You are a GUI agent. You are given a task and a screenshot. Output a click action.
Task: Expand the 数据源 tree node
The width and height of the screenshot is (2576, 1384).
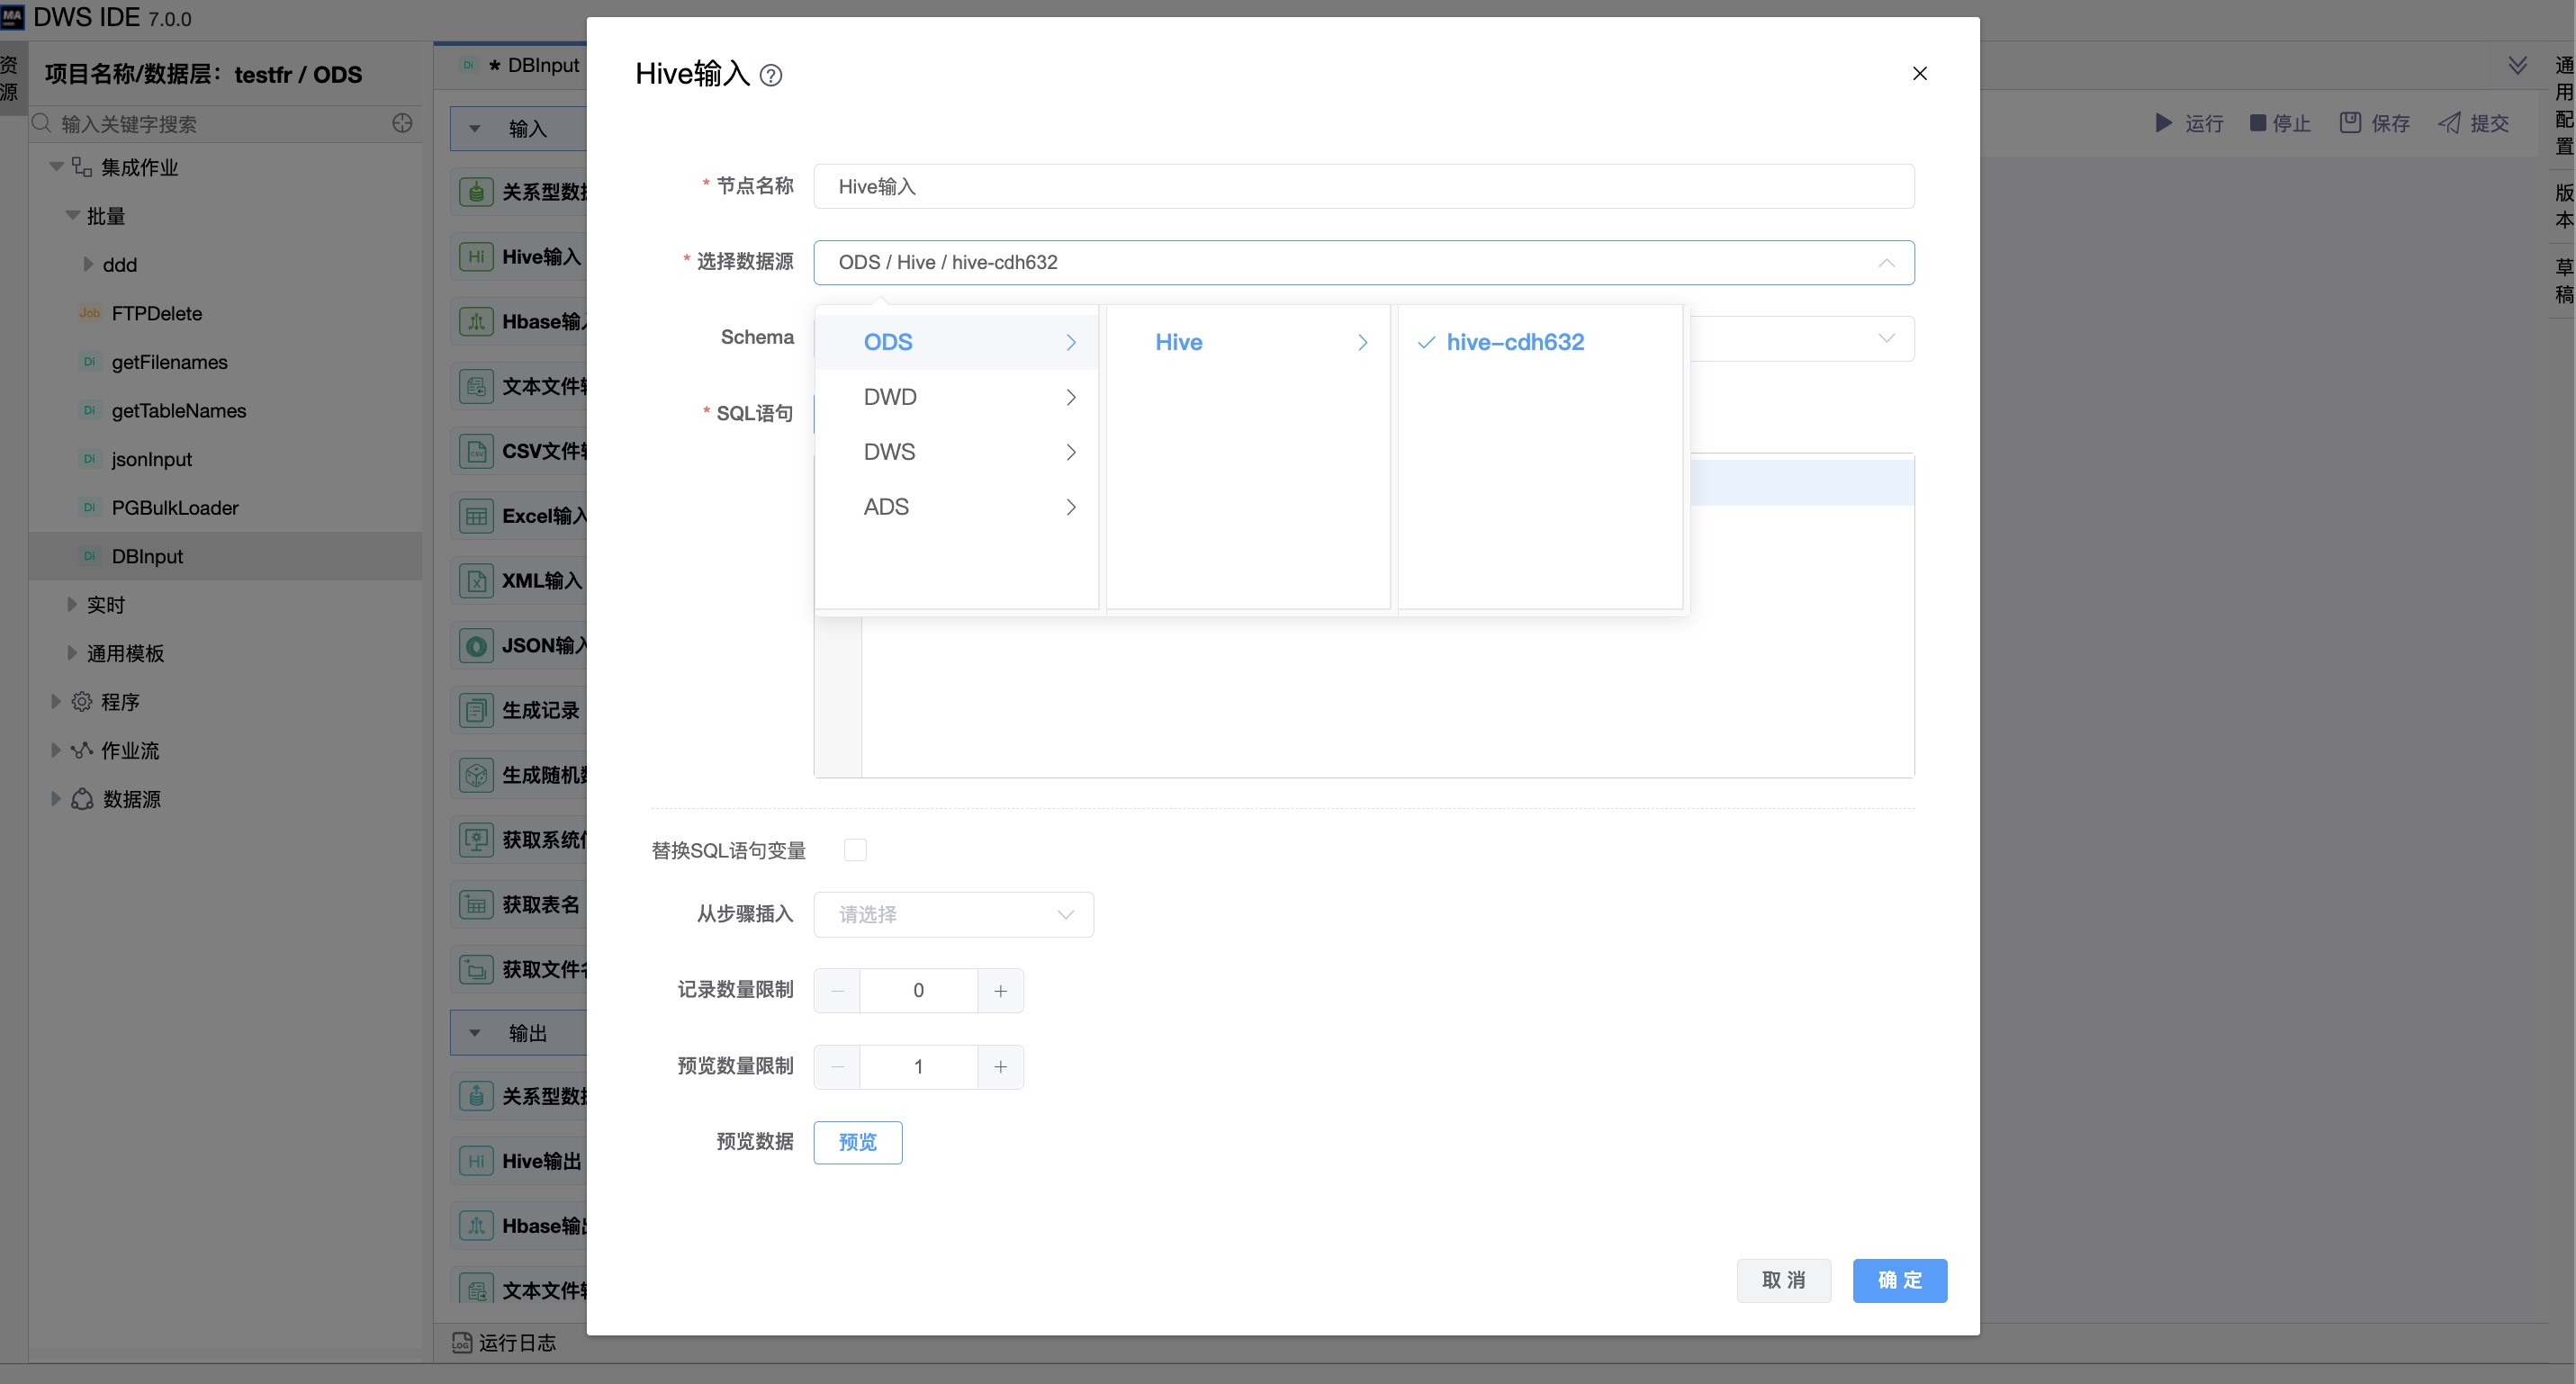(x=56, y=799)
